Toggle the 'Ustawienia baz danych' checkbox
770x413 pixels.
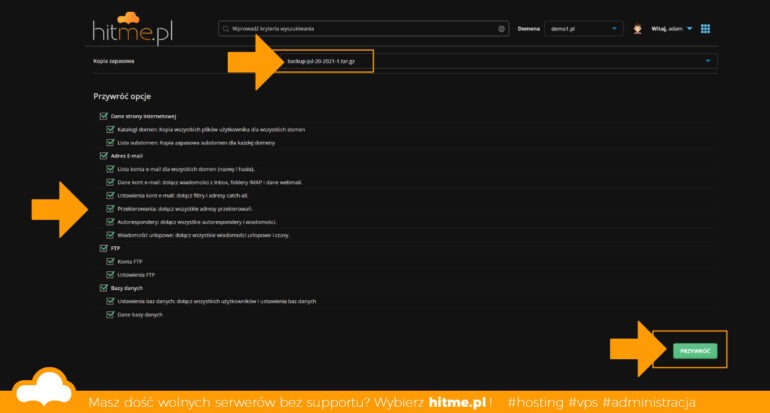(110, 302)
